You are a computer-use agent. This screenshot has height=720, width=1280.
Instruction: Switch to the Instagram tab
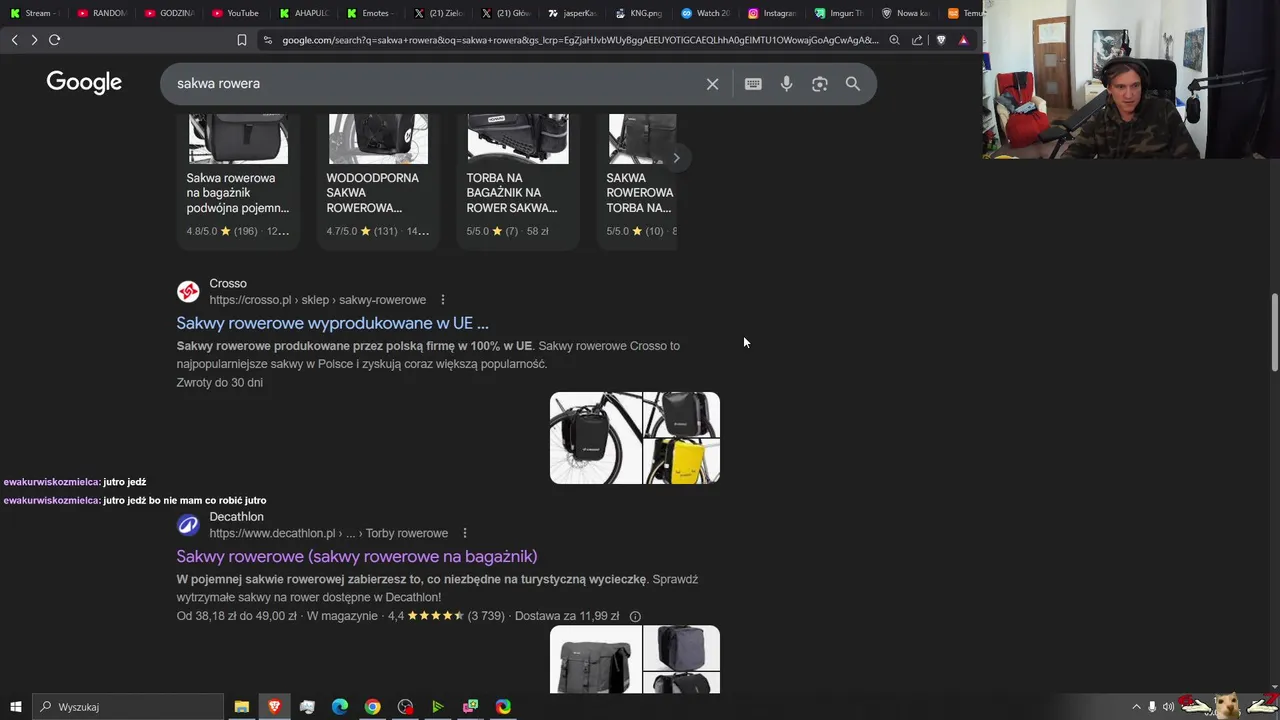(773, 13)
